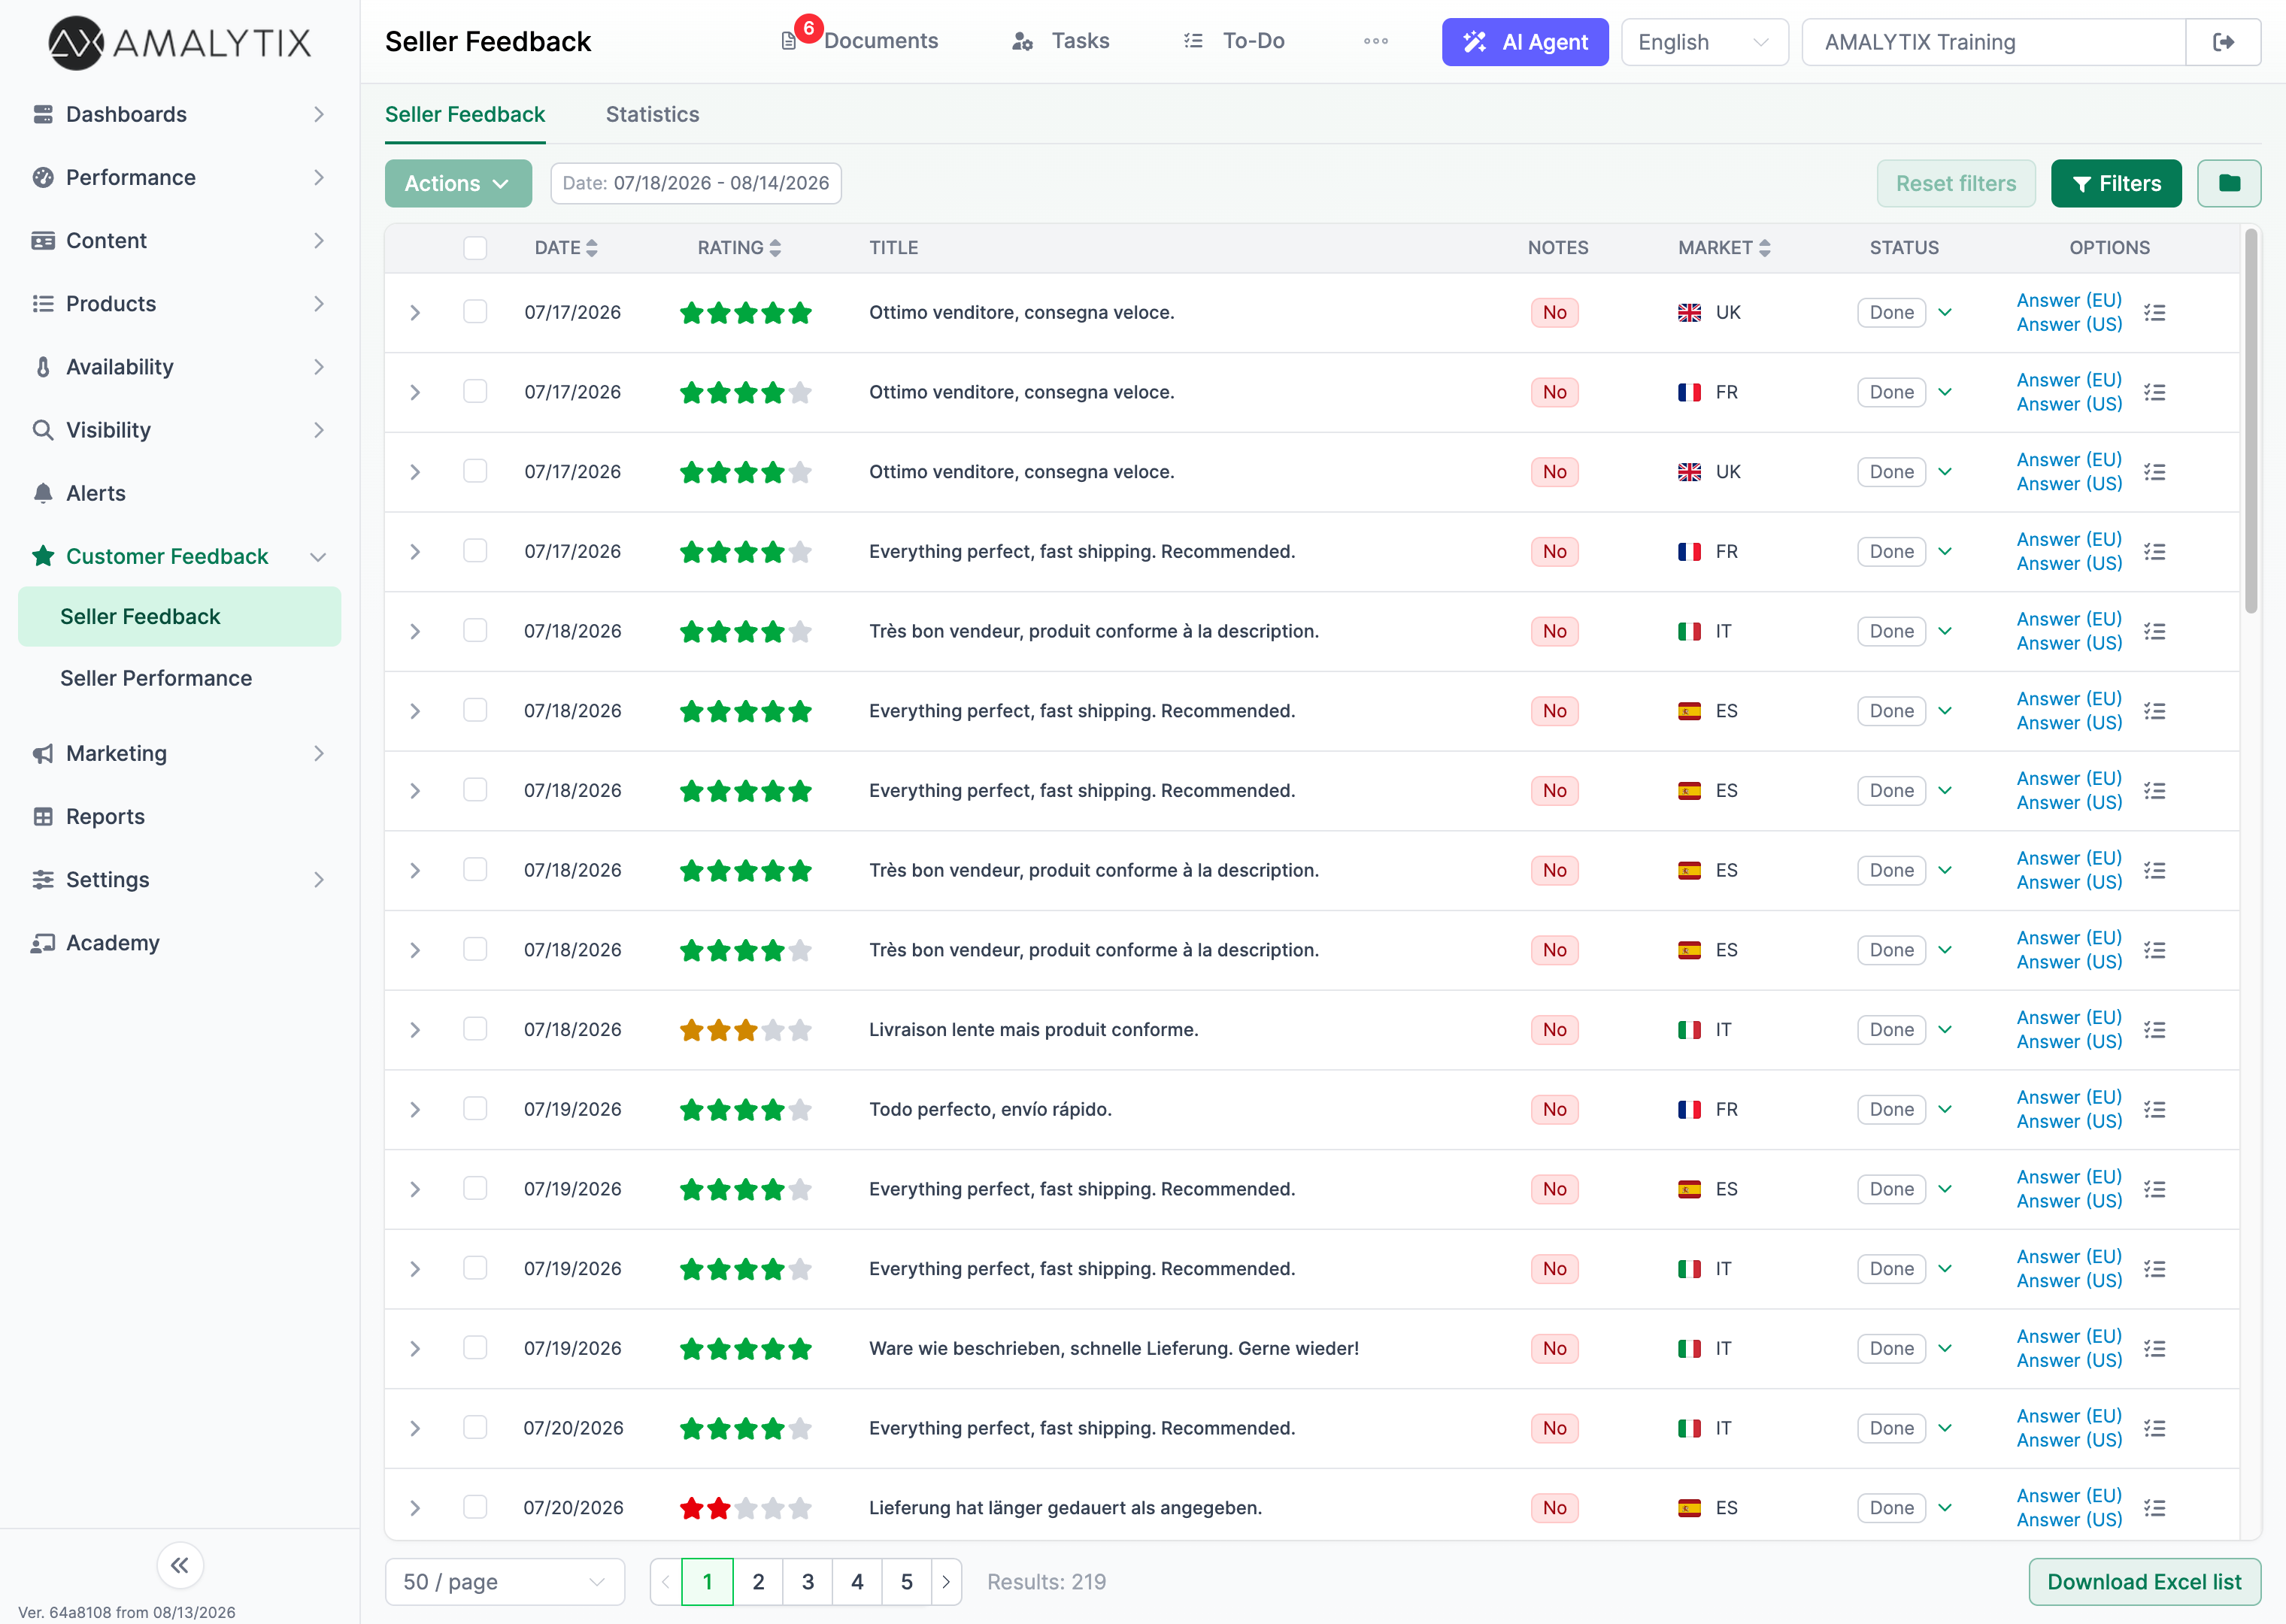Viewport: 2286px width, 1624px height.
Task: Click the Performance gauge icon
Action: 43,177
